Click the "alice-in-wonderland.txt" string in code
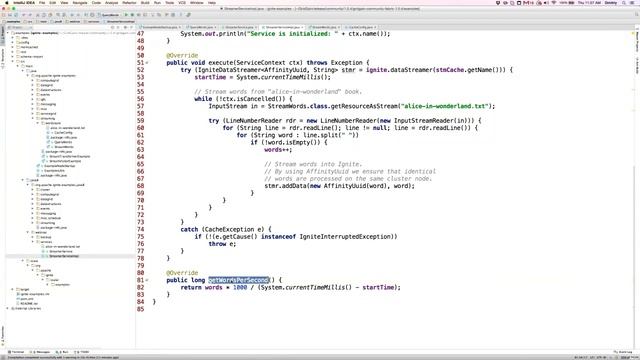 tap(446, 106)
